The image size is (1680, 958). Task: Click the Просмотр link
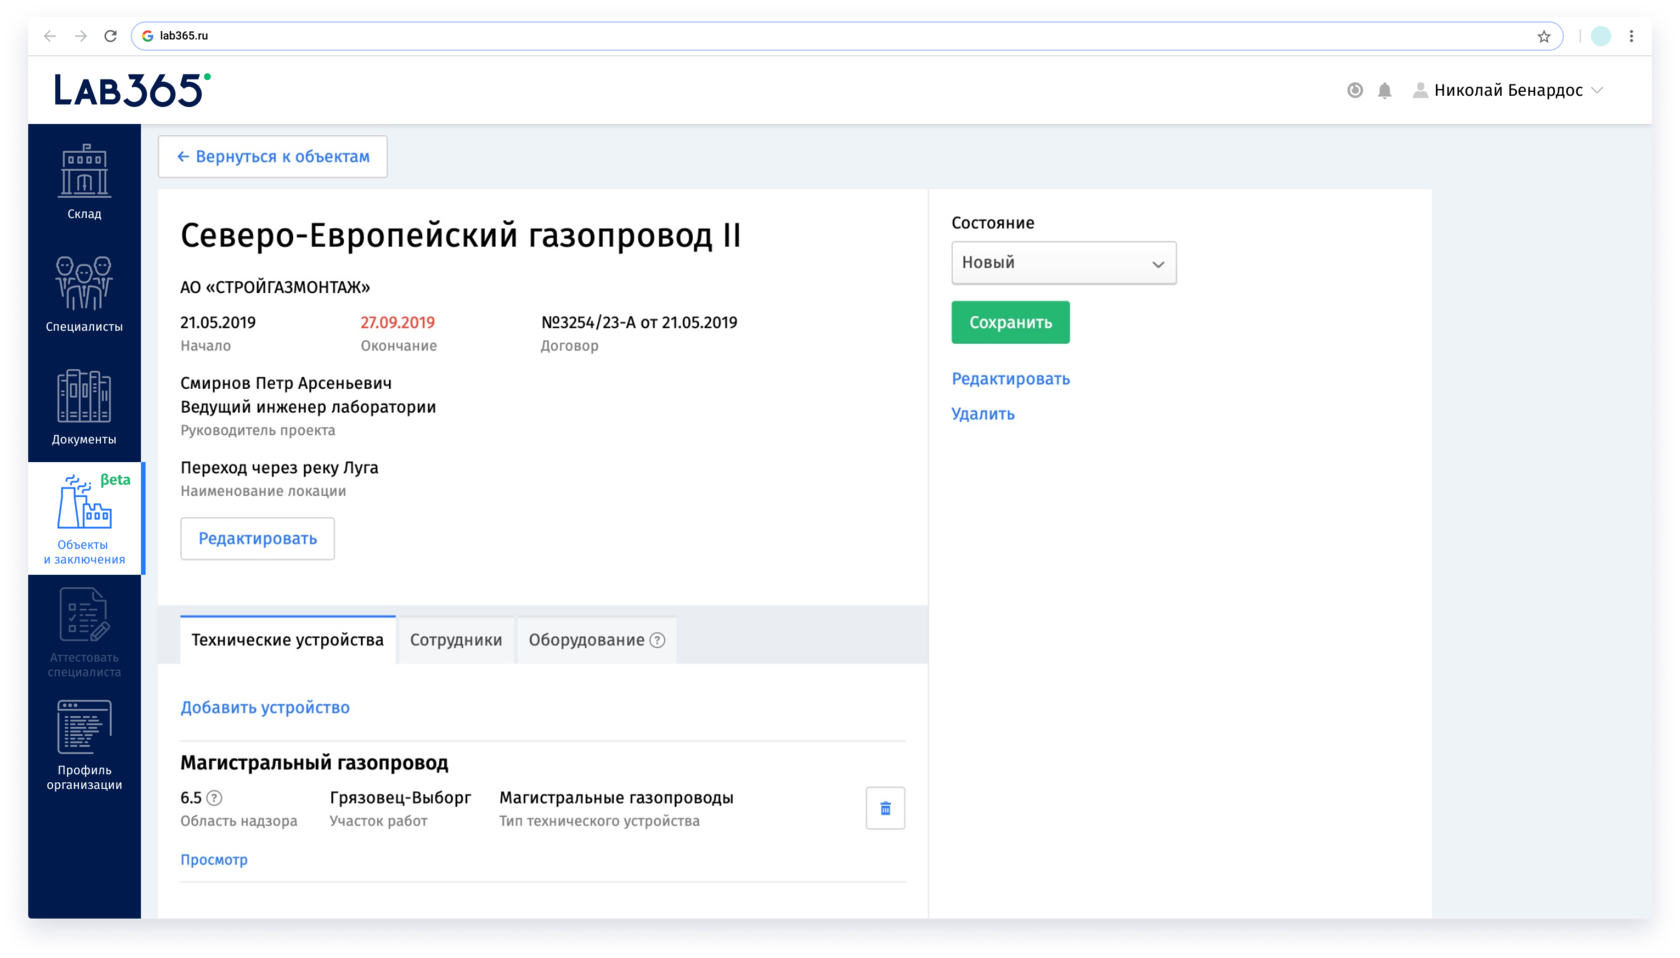pyautogui.click(x=214, y=860)
